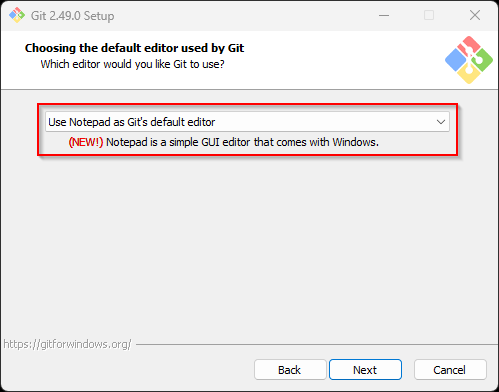Click the heading 'Choosing the default editor used by Git'
The height and width of the screenshot is (392, 499).
134,48
